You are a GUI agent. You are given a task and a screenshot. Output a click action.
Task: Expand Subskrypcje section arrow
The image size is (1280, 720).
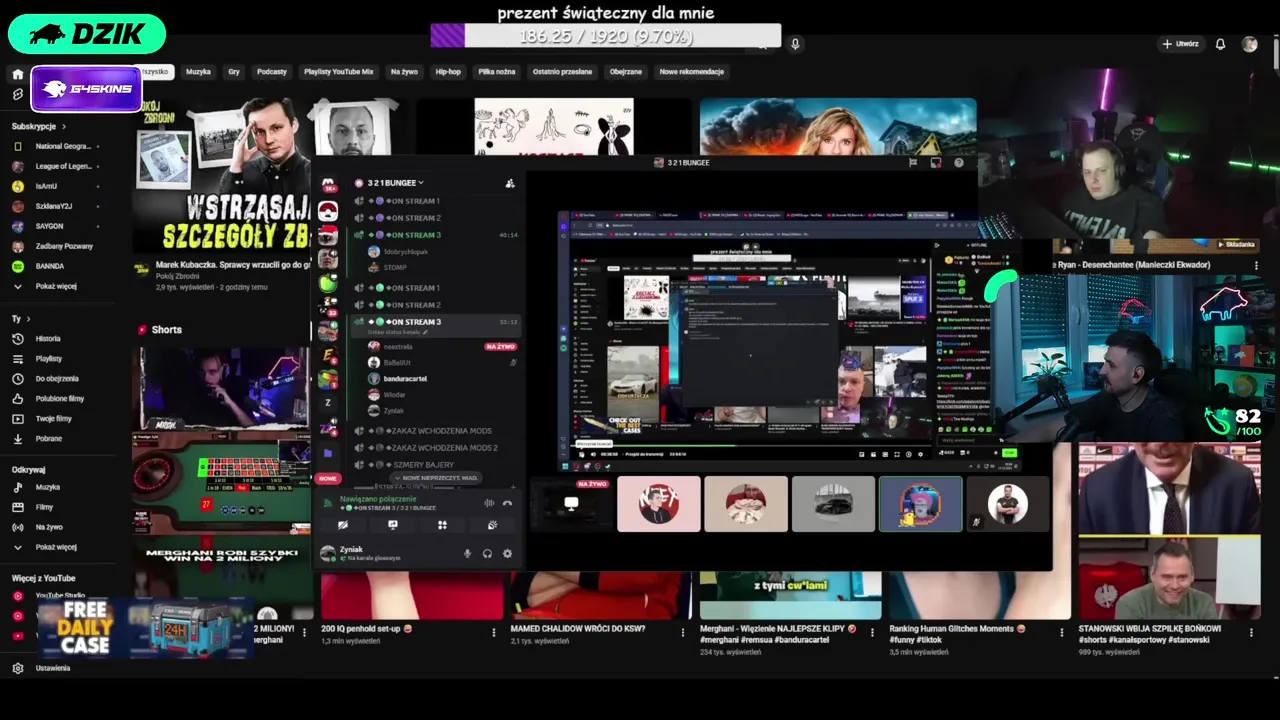click(x=64, y=127)
